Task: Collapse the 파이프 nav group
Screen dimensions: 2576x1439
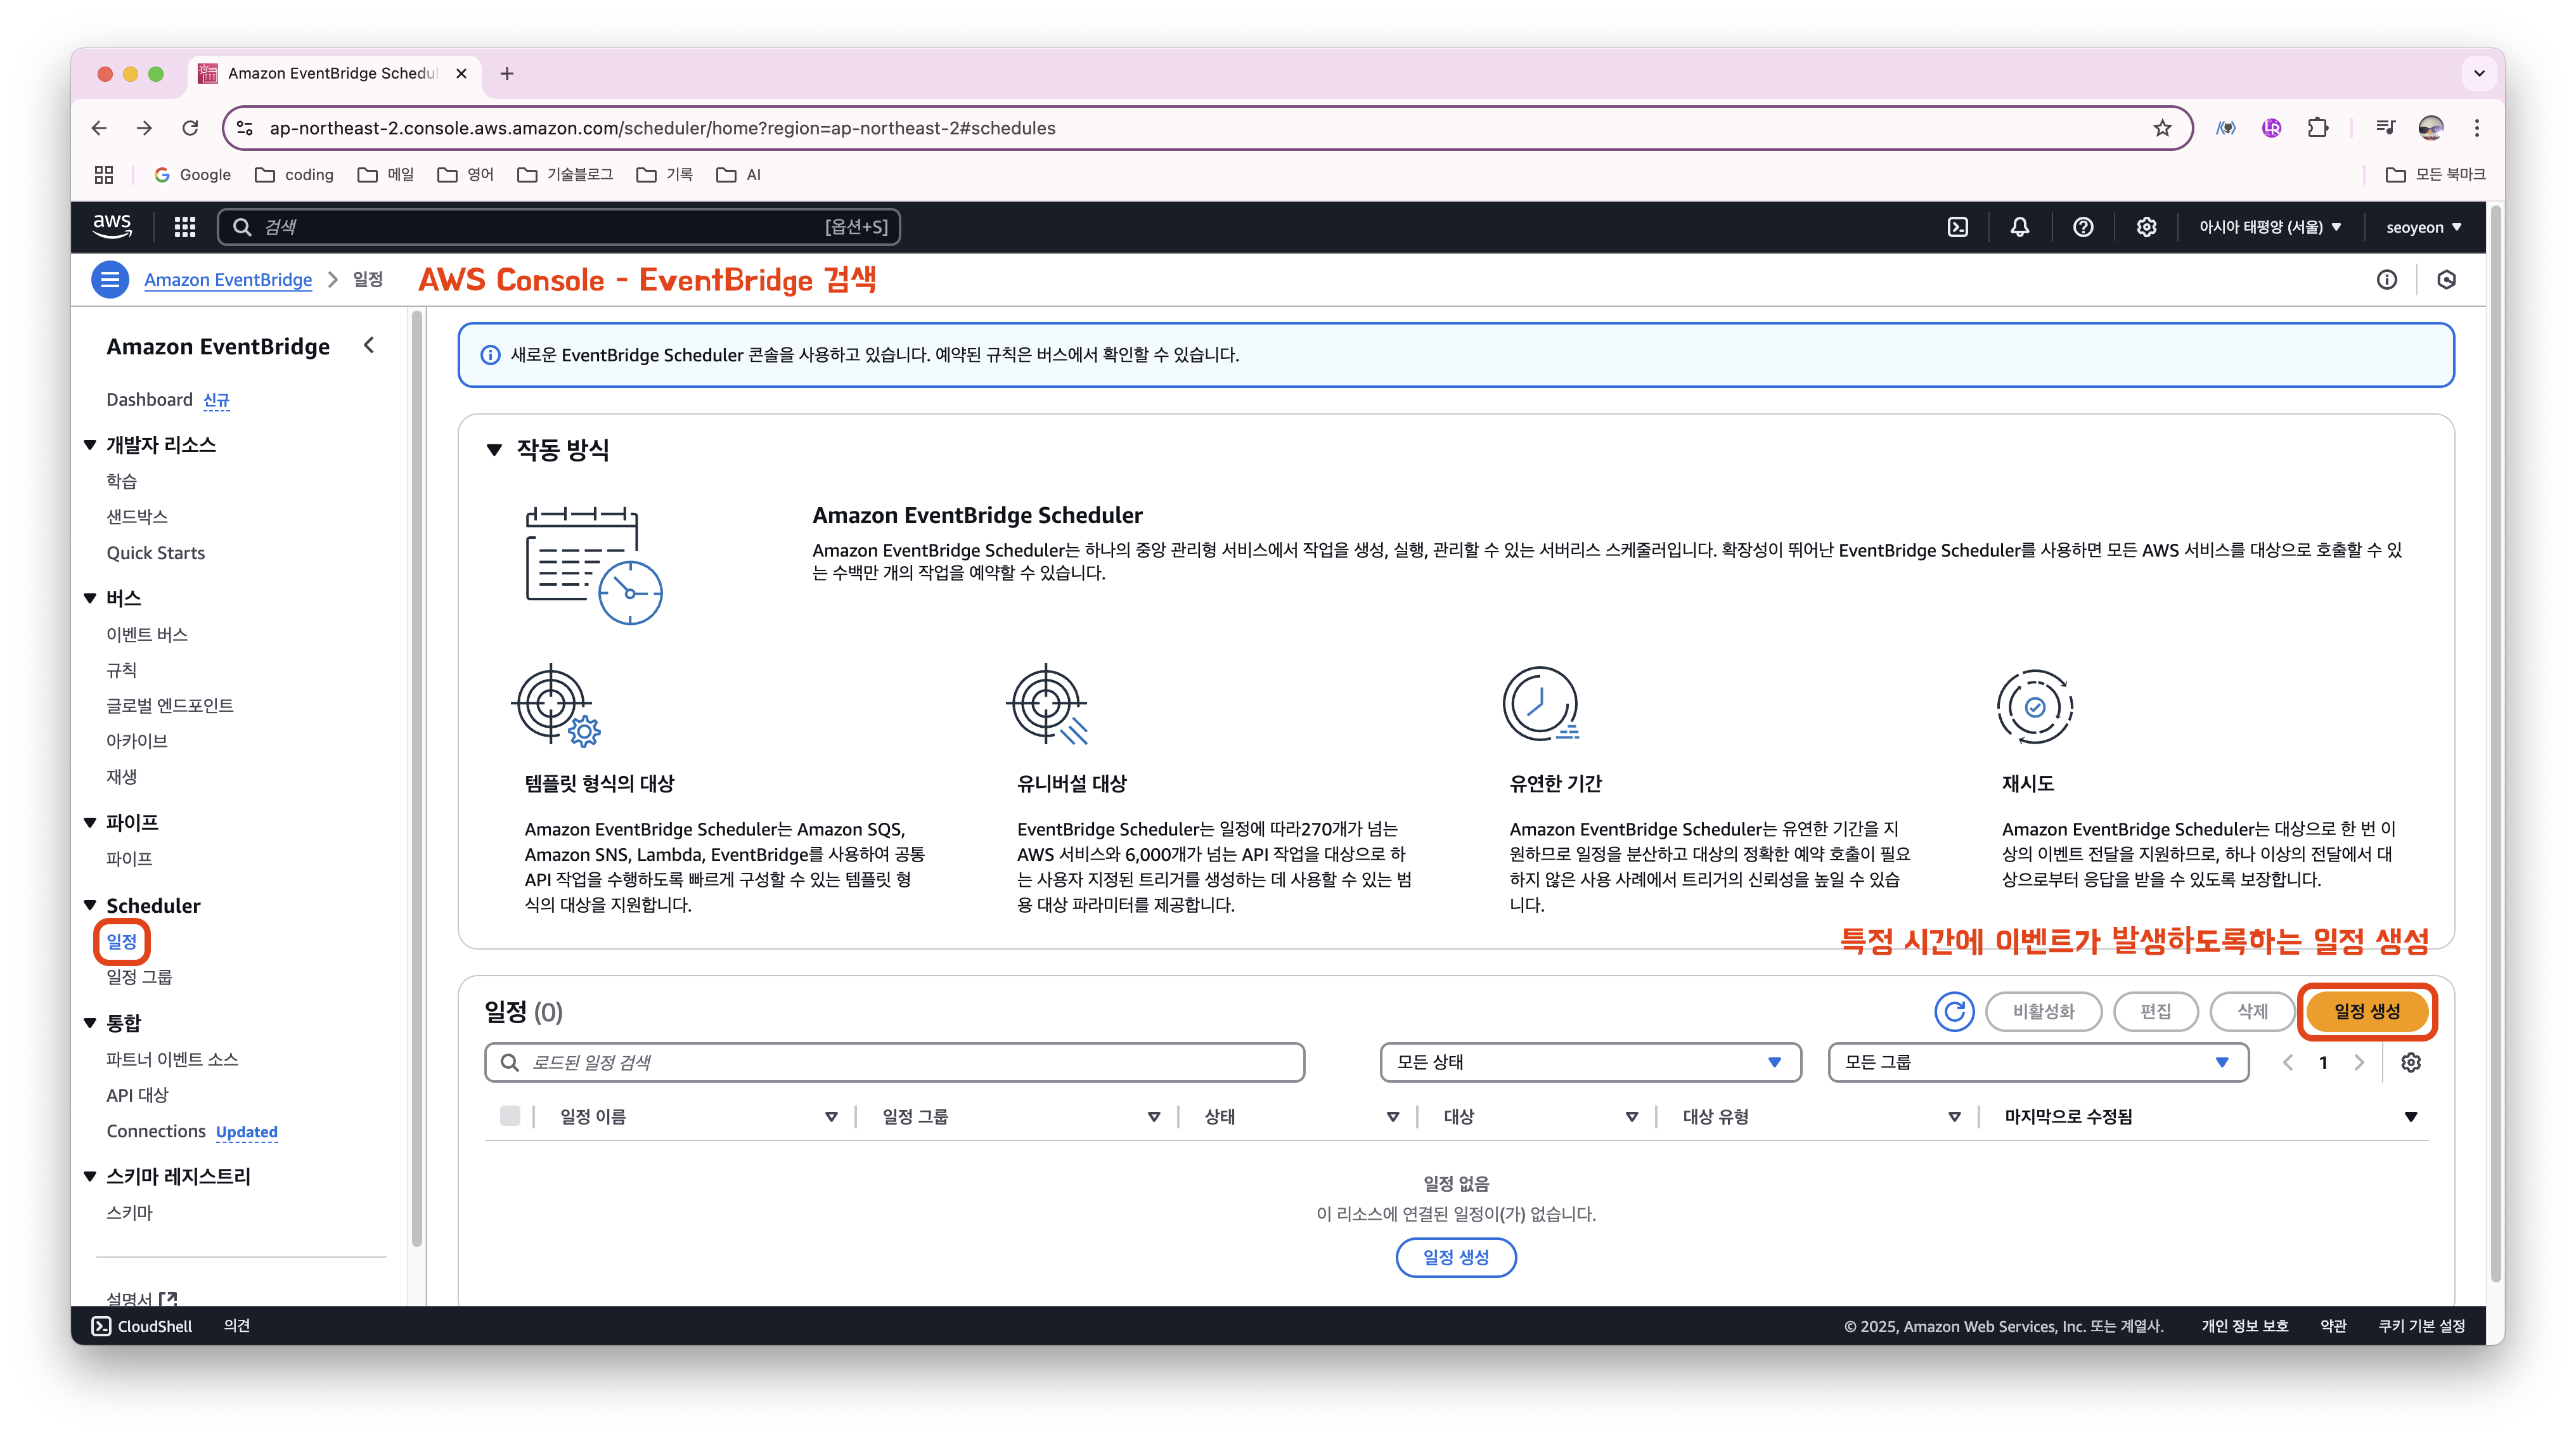Action: 90,822
